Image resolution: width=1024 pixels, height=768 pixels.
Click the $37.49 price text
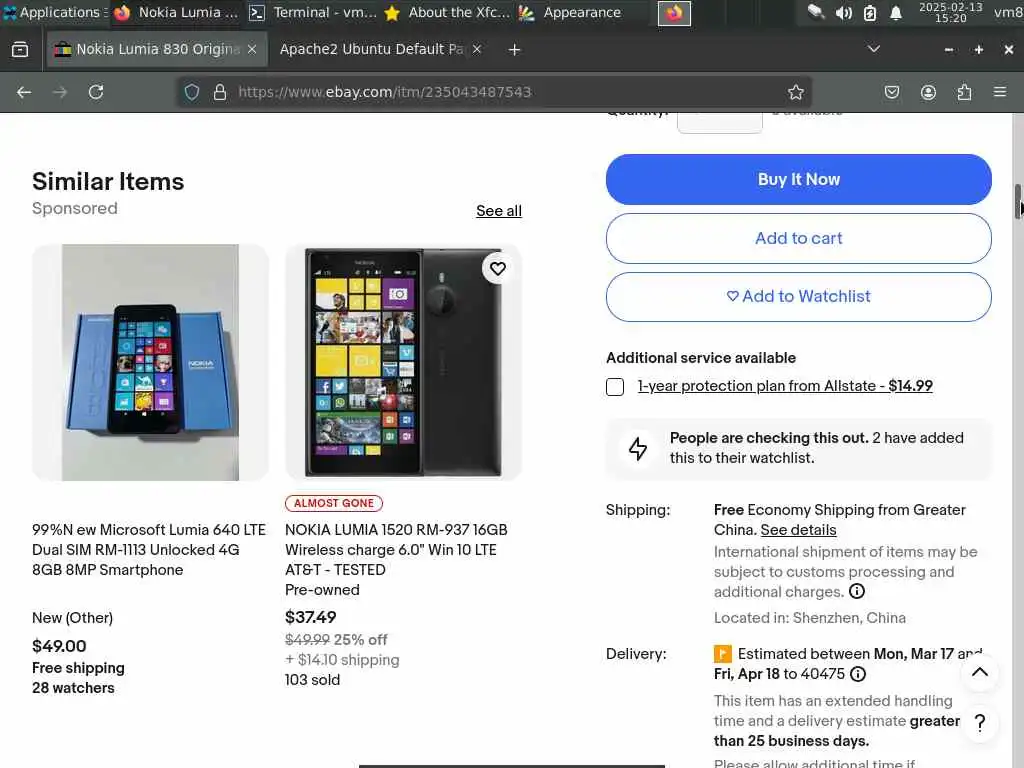[x=310, y=617]
